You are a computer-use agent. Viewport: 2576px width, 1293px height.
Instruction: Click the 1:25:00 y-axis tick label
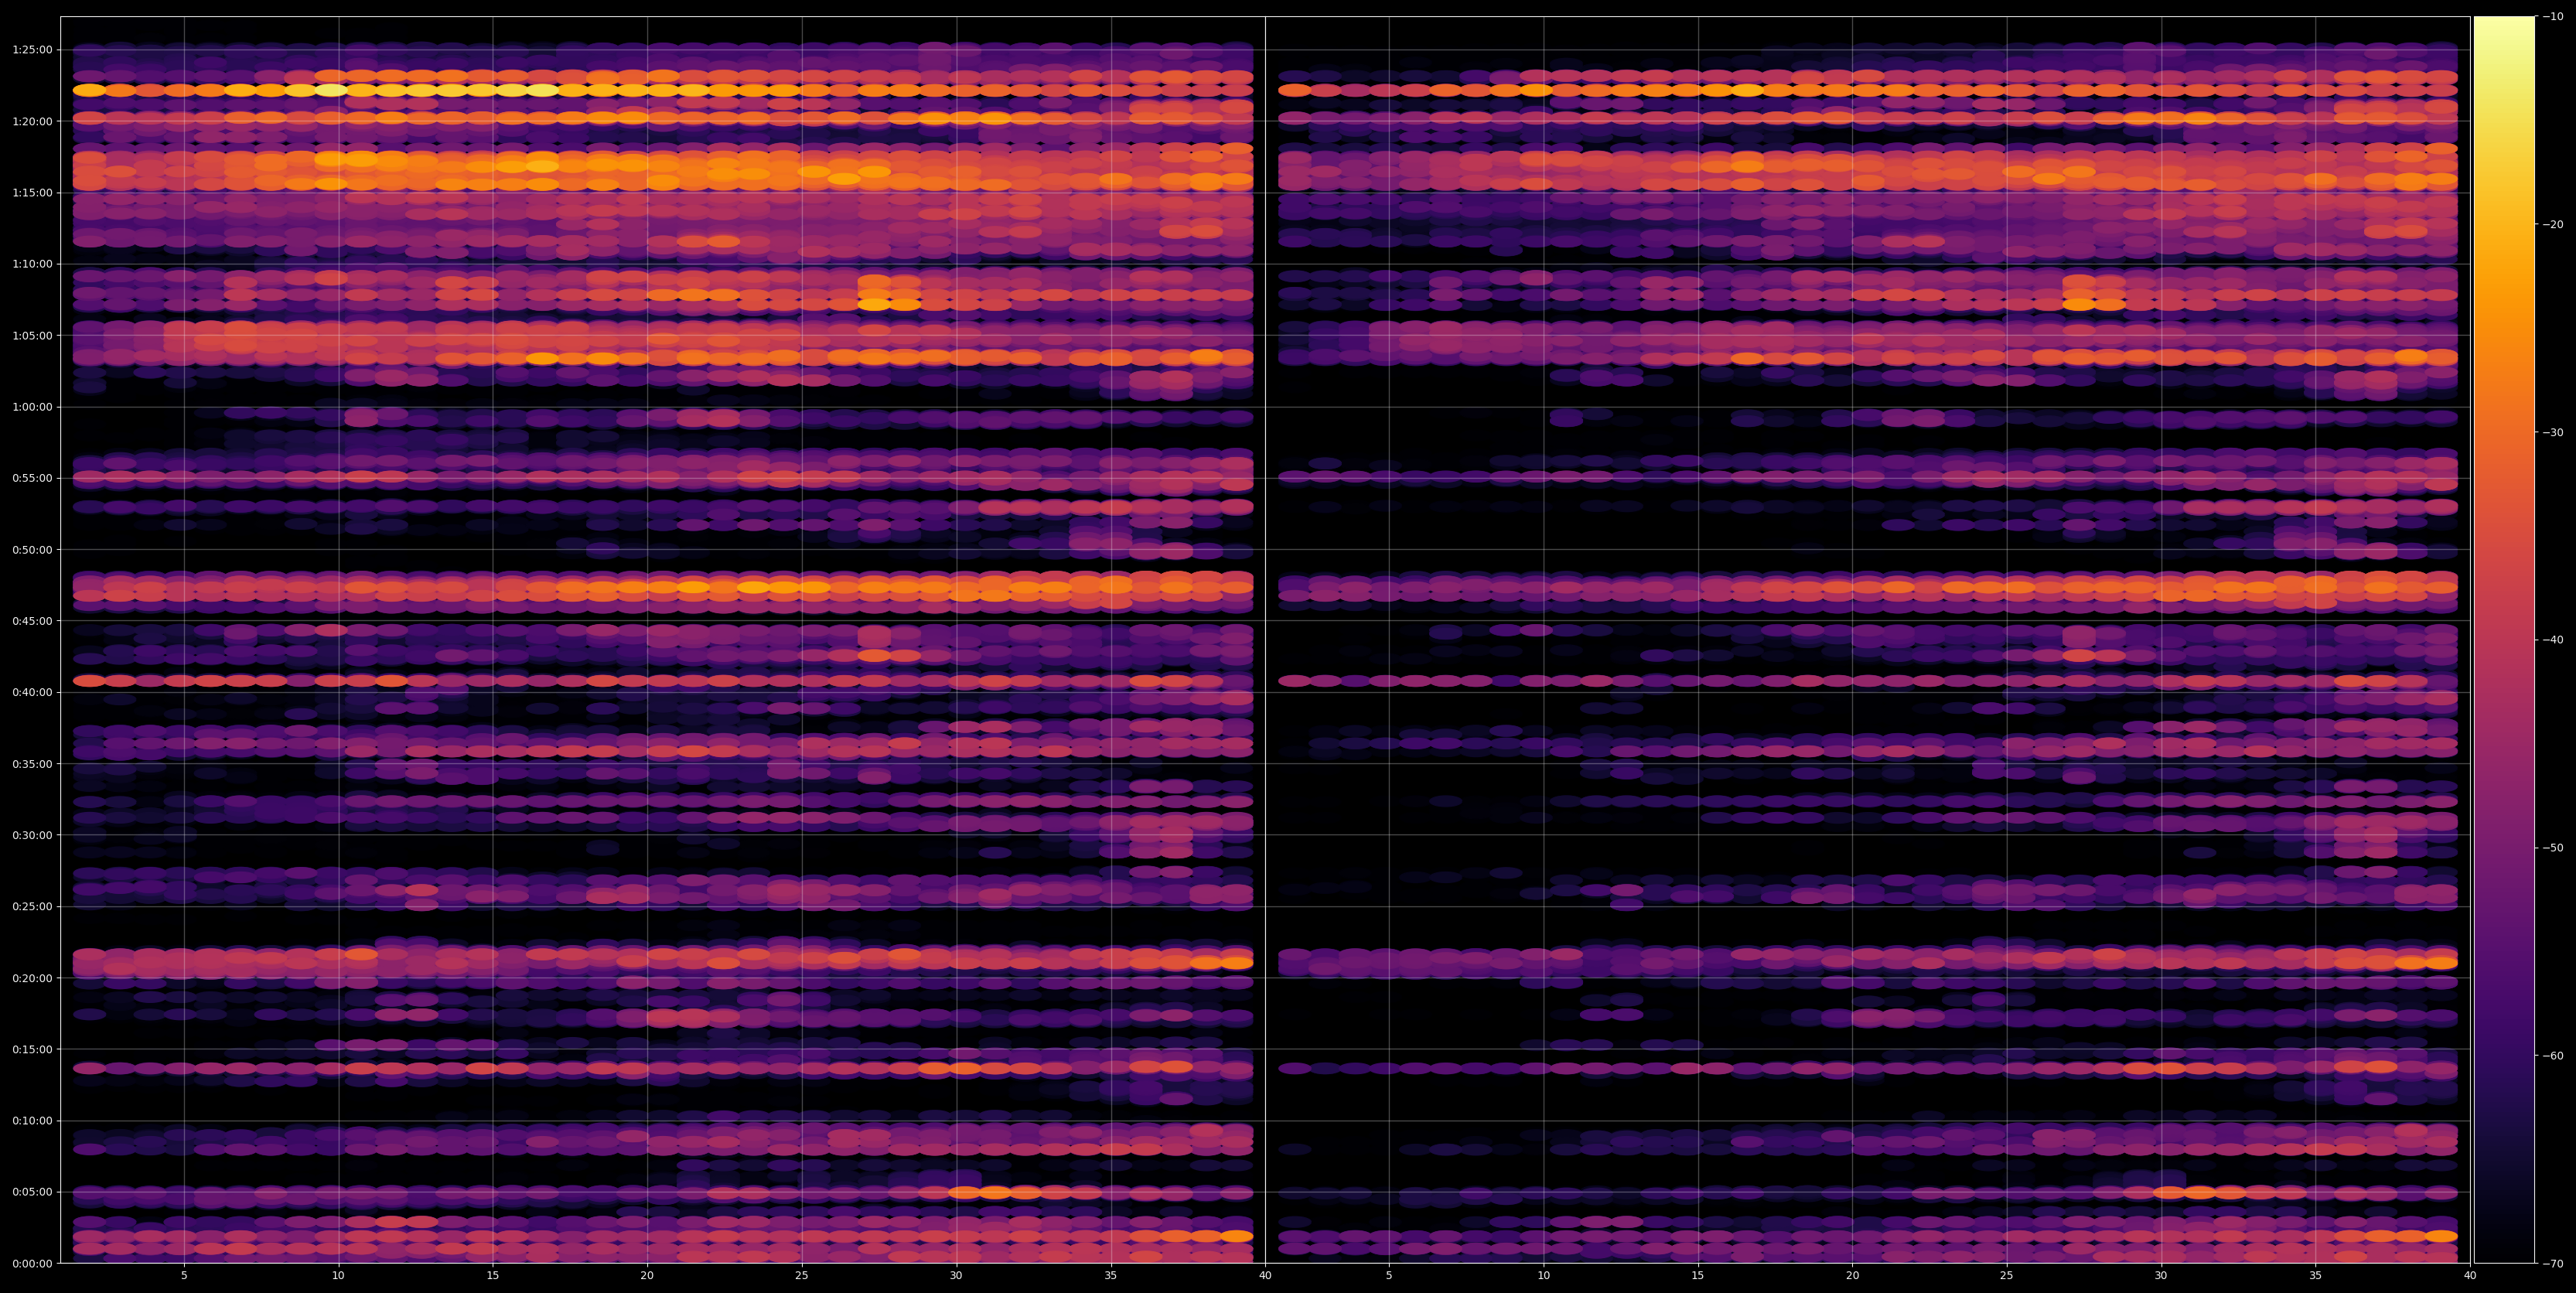point(32,50)
